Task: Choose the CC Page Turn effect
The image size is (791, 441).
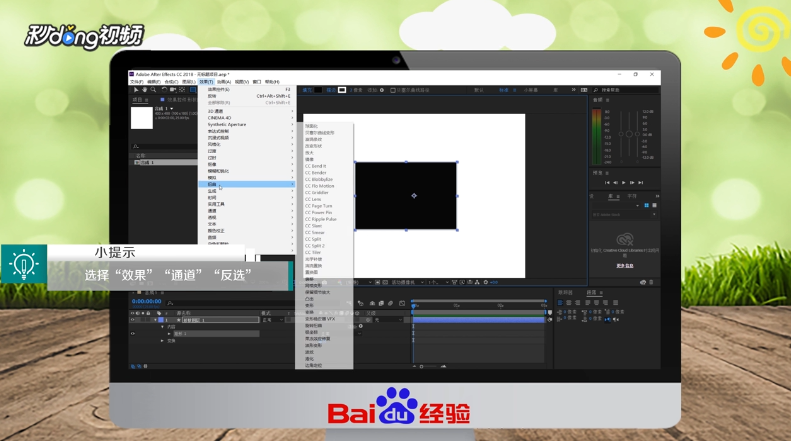Action: tap(318, 206)
